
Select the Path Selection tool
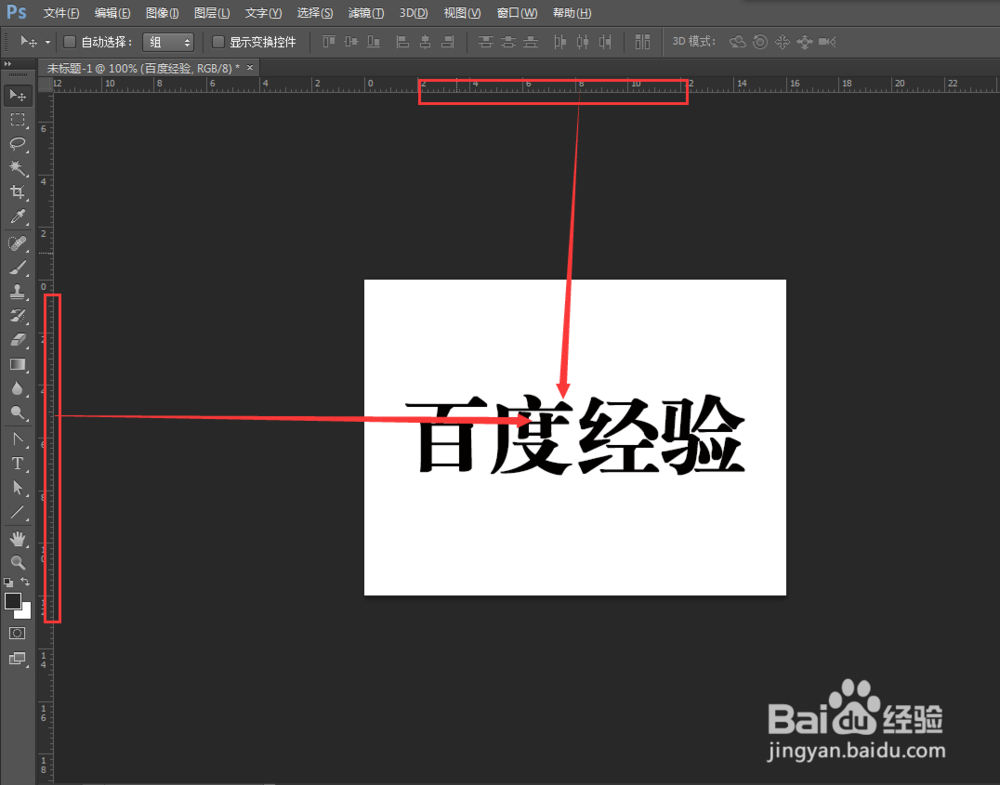(x=17, y=488)
